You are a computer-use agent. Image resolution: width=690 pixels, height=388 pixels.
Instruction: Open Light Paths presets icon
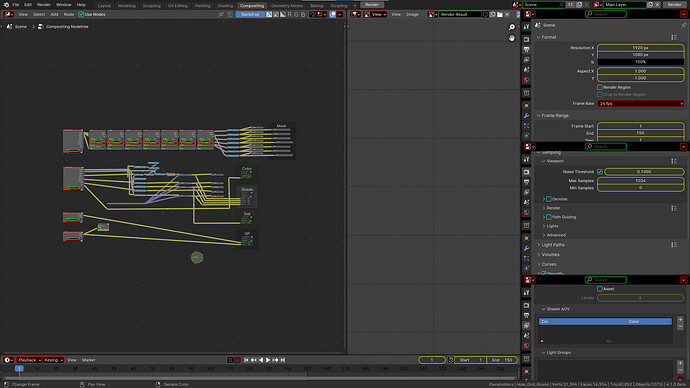tap(674, 245)
